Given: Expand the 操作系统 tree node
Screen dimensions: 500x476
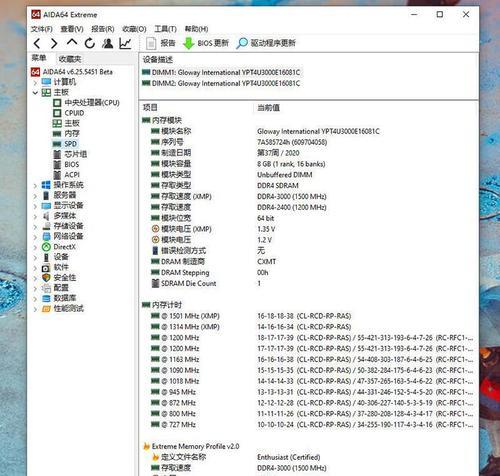Looking at the screenshot, I should (35, 185).
